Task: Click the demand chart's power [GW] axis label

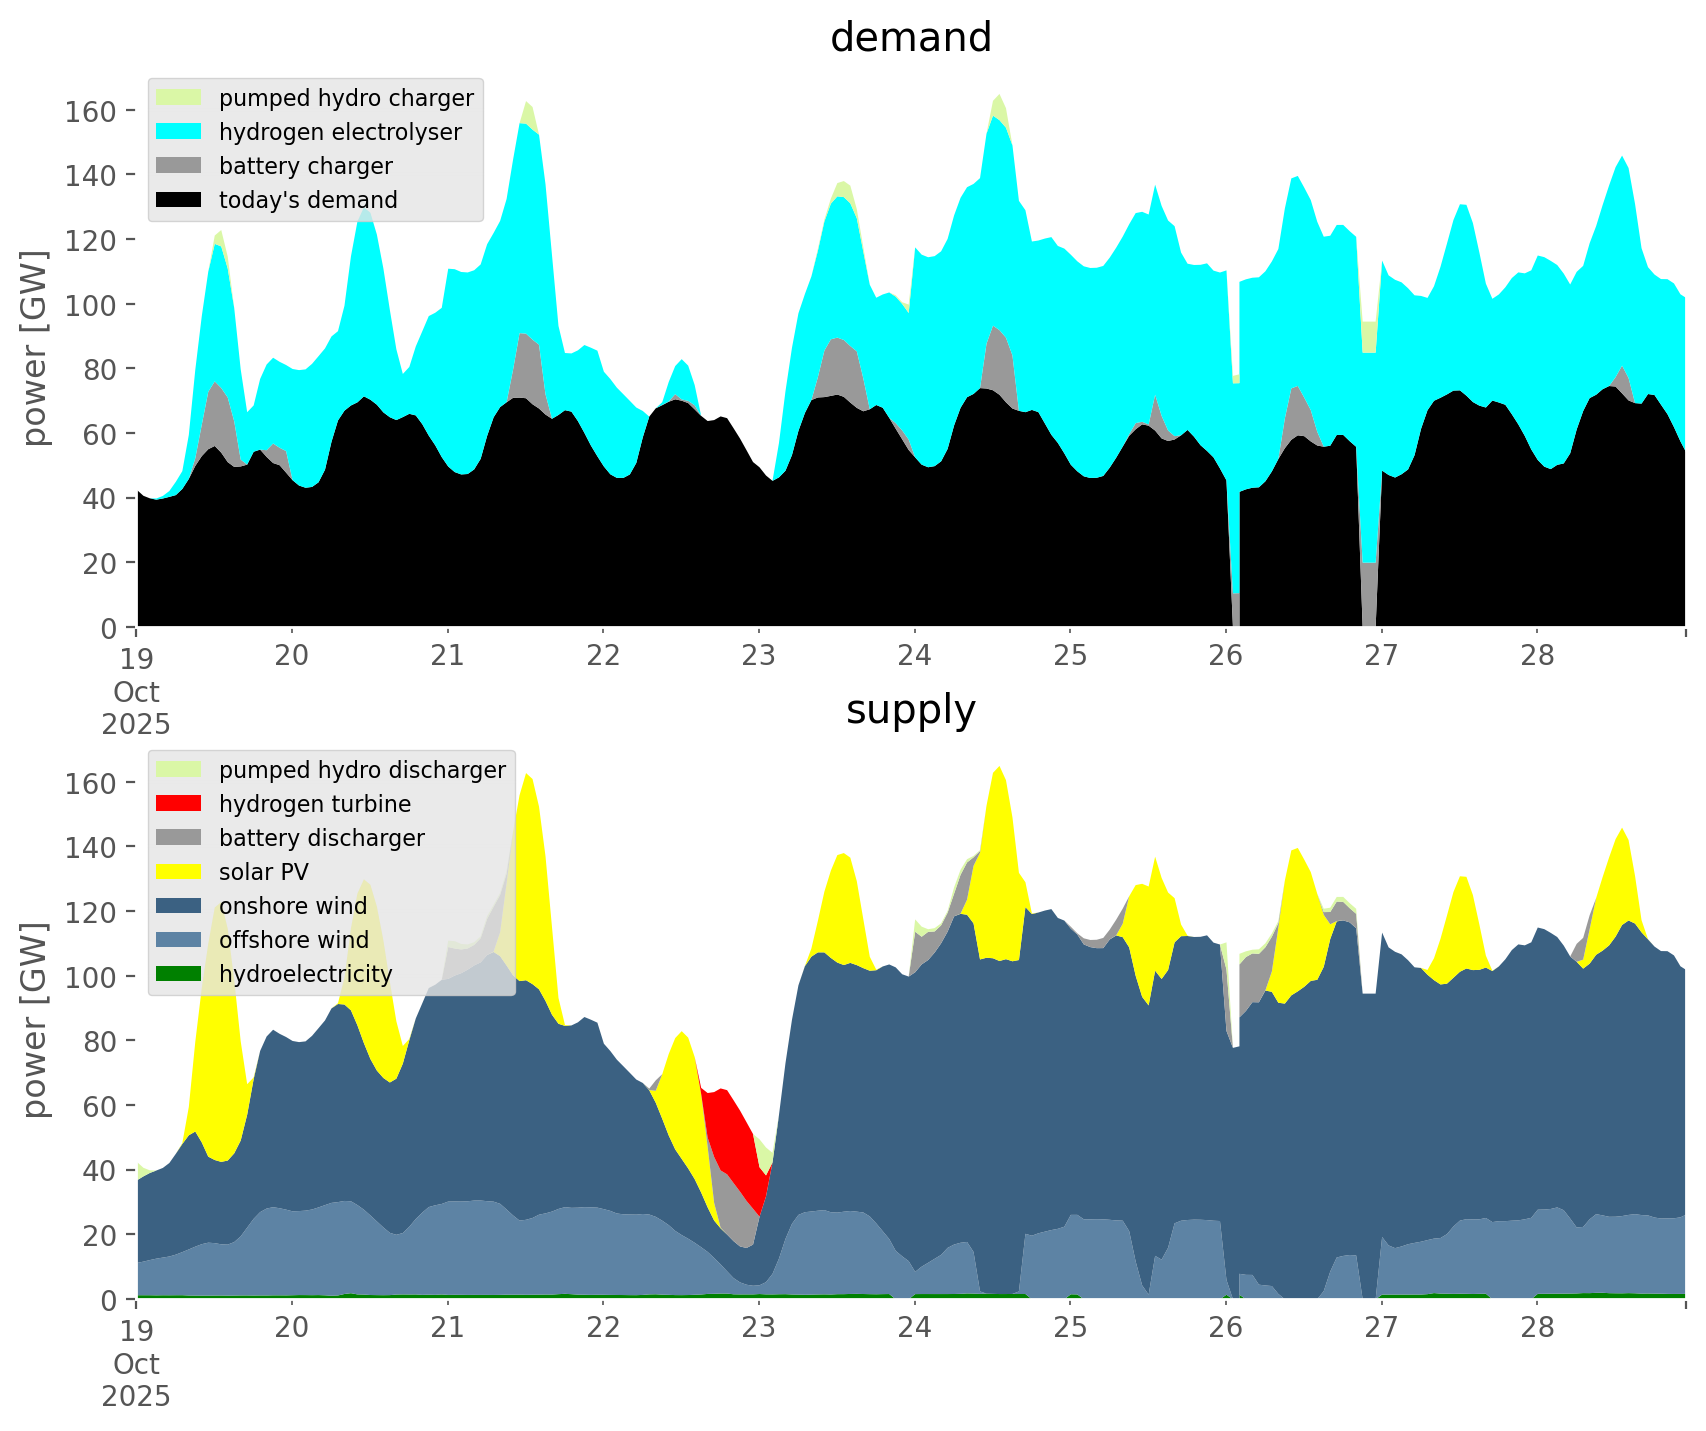Action: 35,348
